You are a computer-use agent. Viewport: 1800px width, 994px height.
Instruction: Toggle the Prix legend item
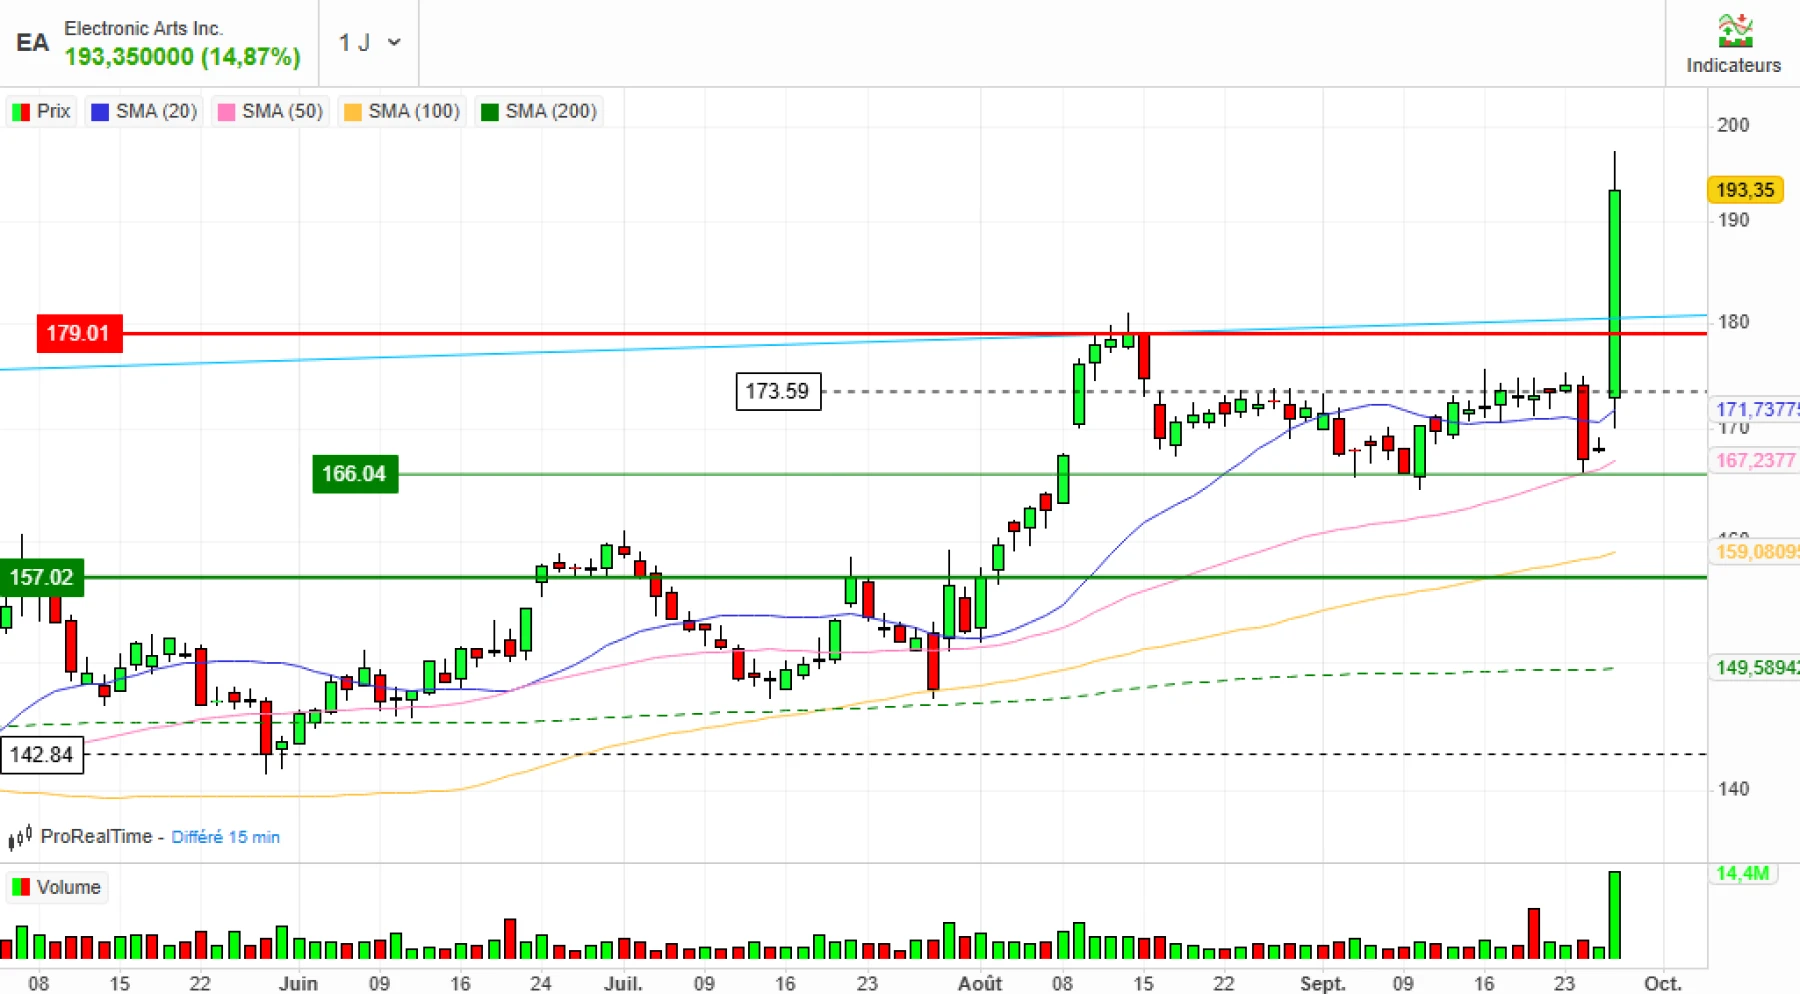pyautogui.click(x=41, y=111)
